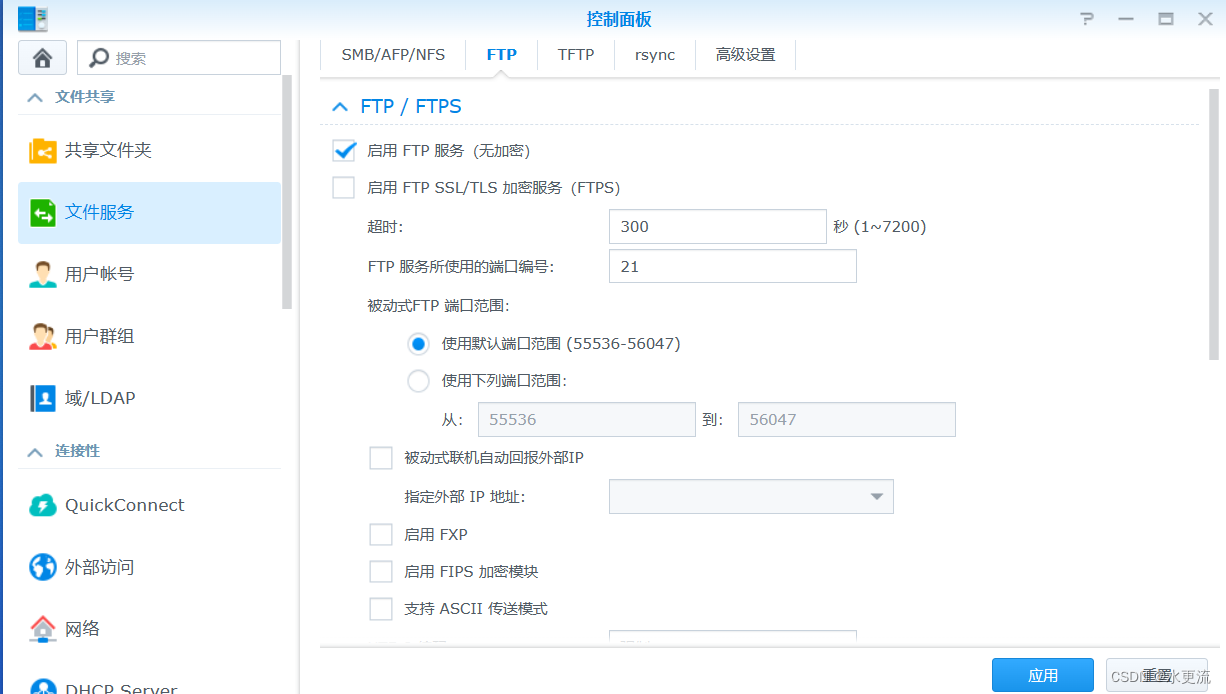
Task: Switch to the TFTP tab
Action: tap(576, 55)
